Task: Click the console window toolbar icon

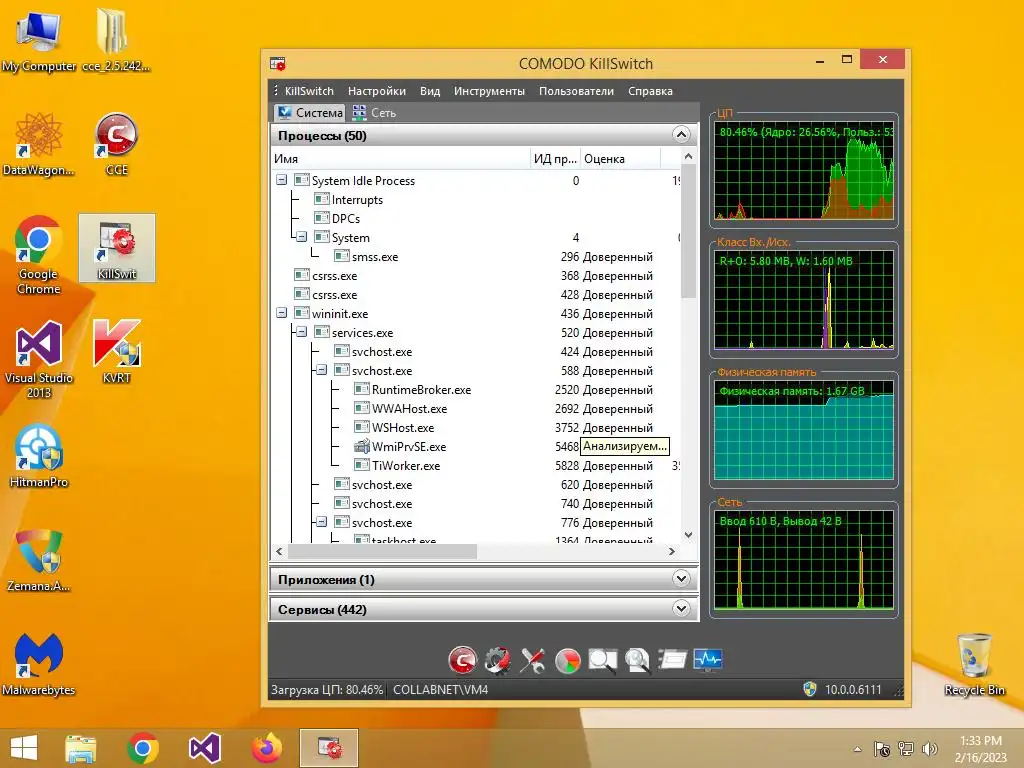Action: (x=672, y=660)
